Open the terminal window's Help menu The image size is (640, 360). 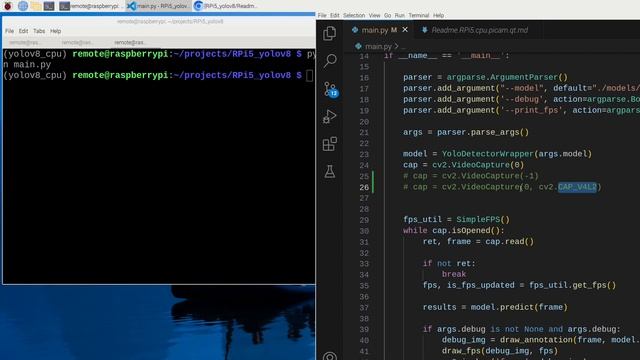(x=56, y=31)
